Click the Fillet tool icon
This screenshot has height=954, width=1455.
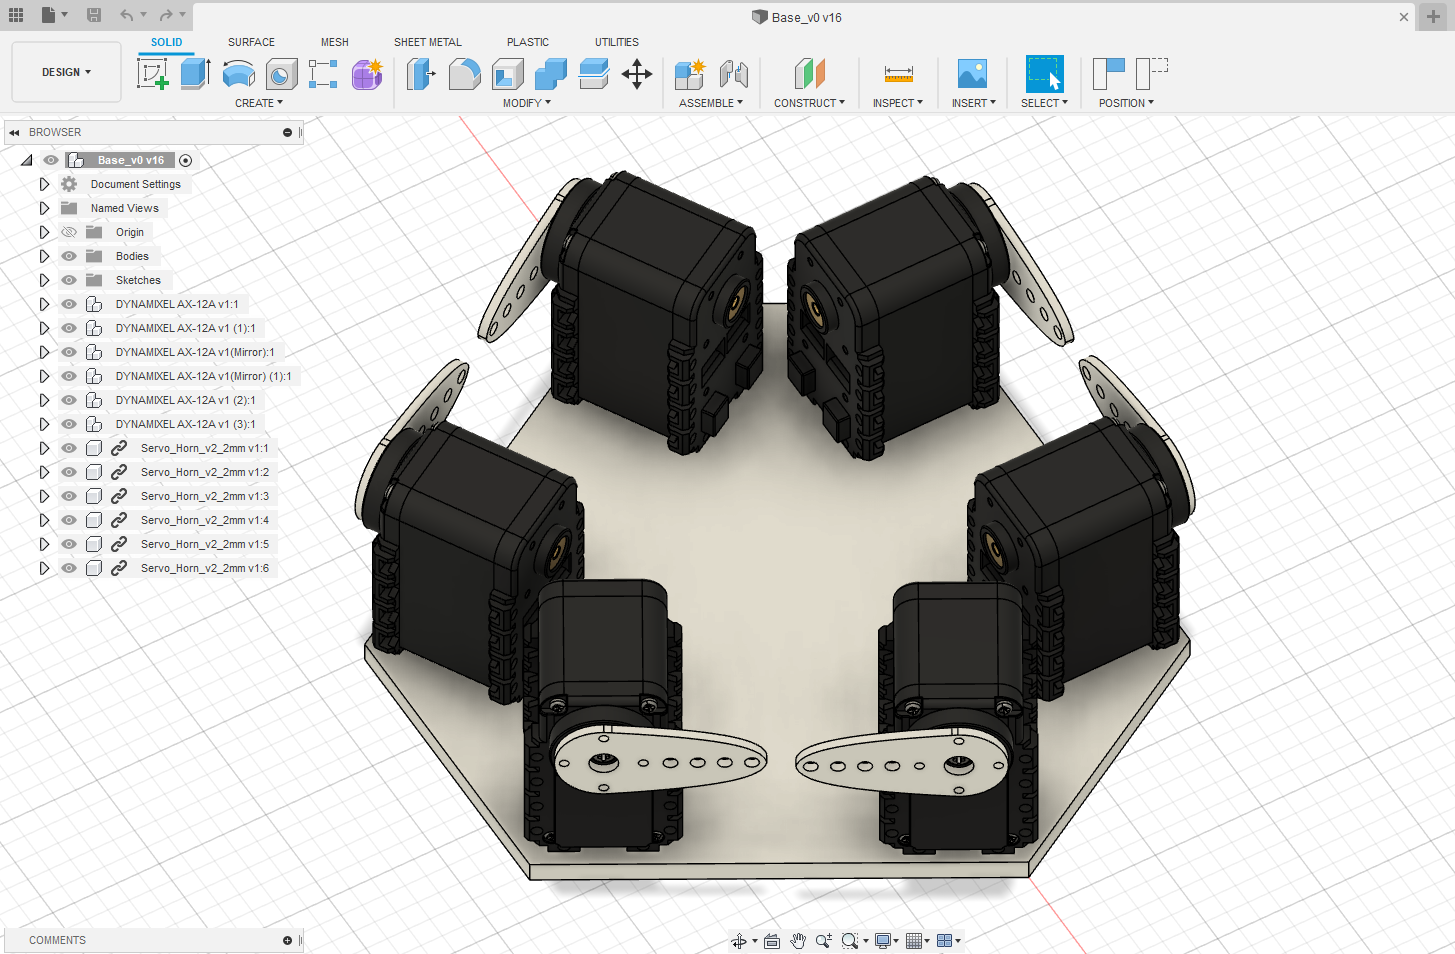464,74
